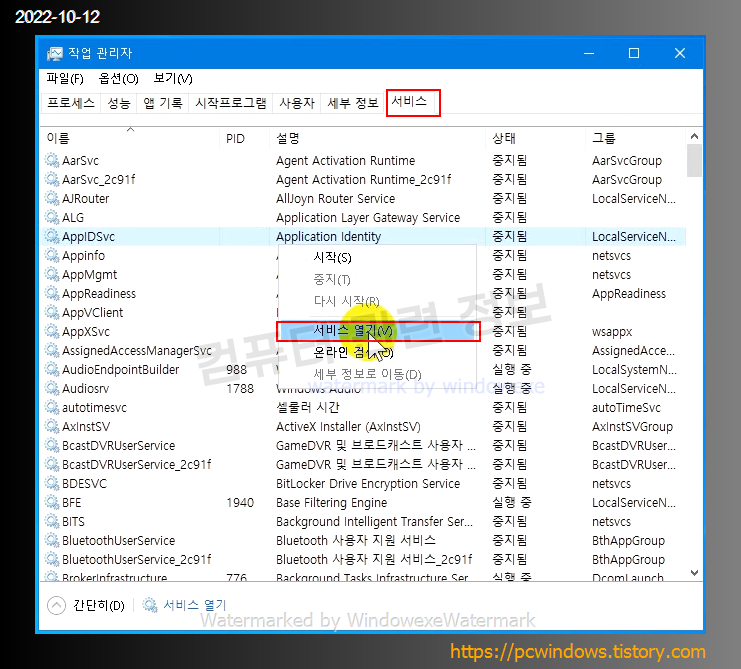Switch to the 시작프로그램 tab
Image resolution: width=741 pixels, height=669 pixels.
click(x=231, y=103)
